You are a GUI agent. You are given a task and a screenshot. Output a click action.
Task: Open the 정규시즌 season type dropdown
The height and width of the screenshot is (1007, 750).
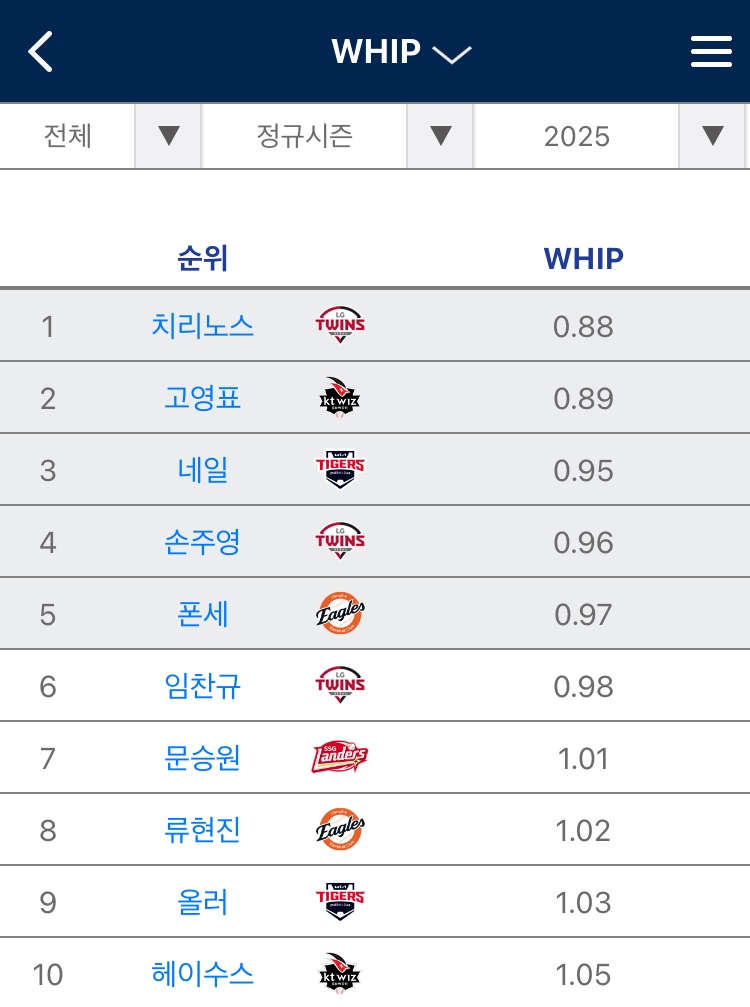(337, 136)
